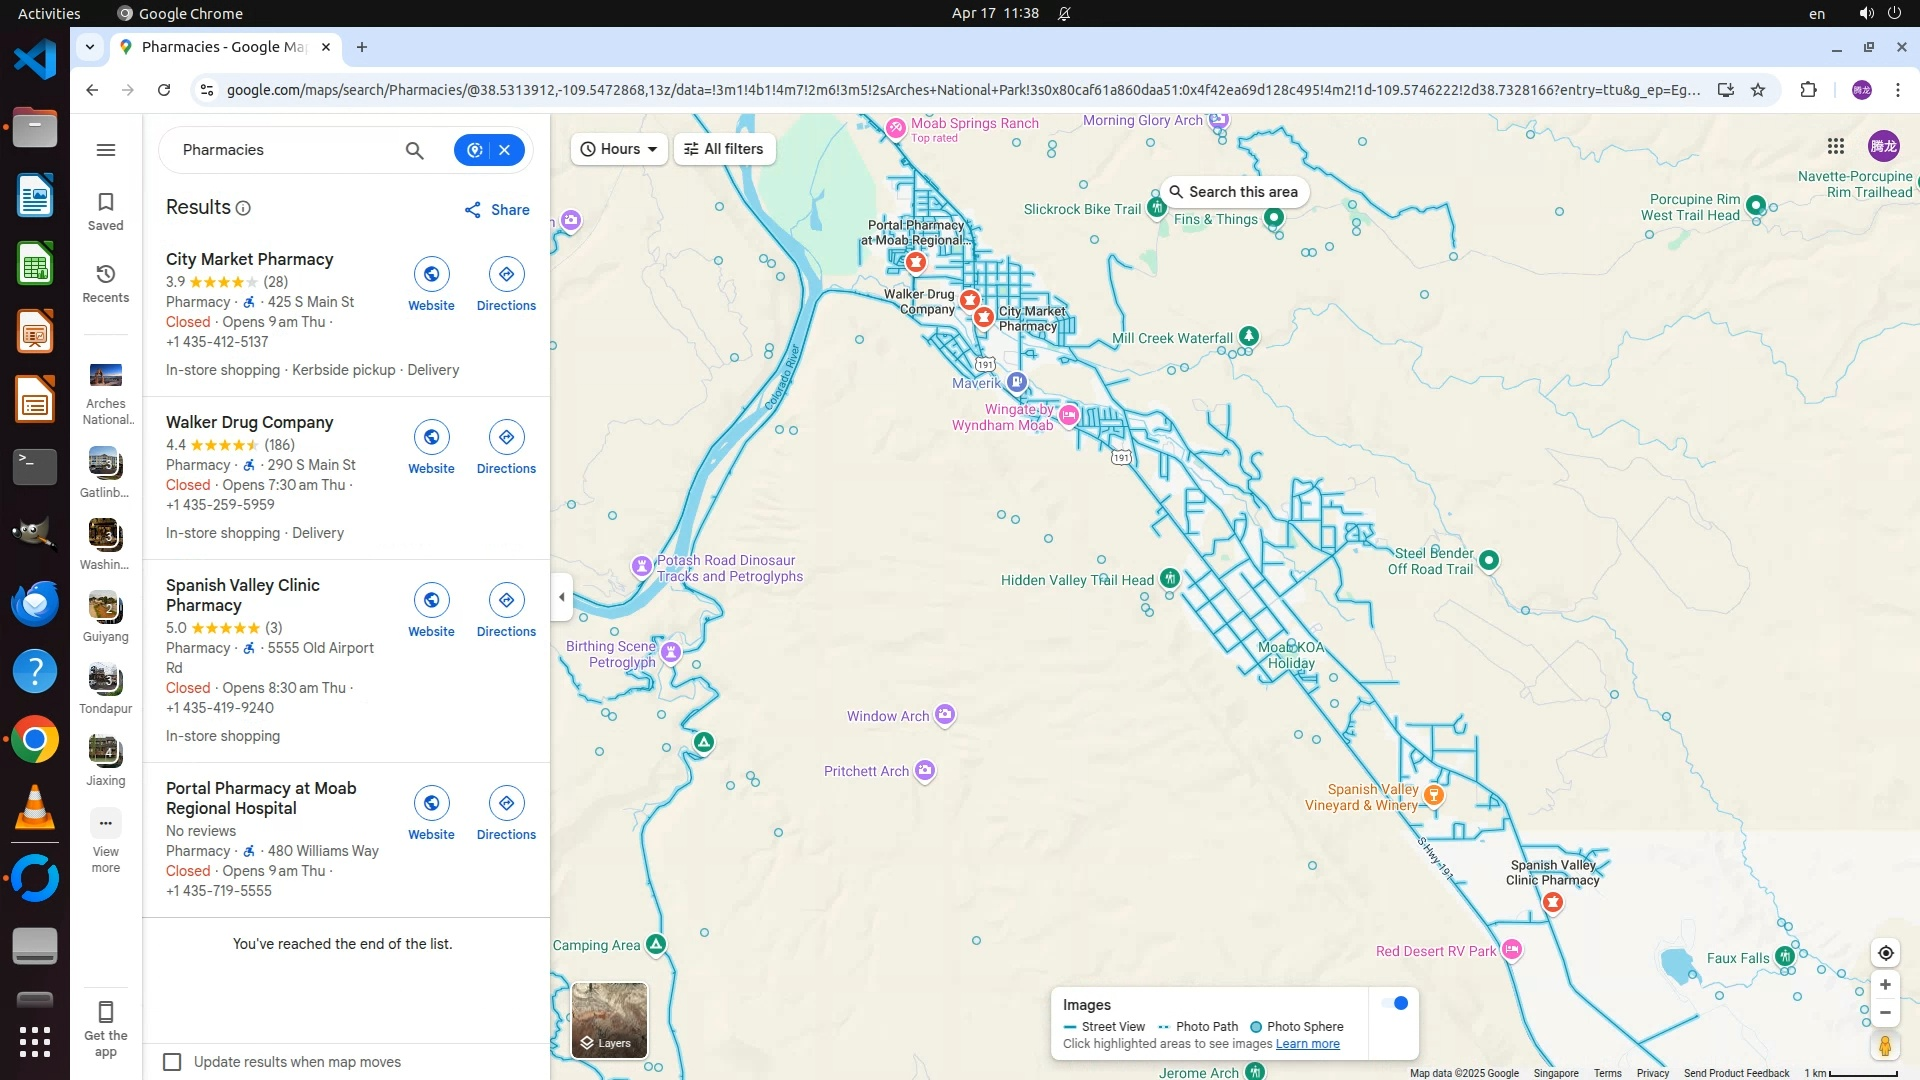1920x1080 pixels.
Task: Click the magnifier search icon
Action: pos(414,150)
